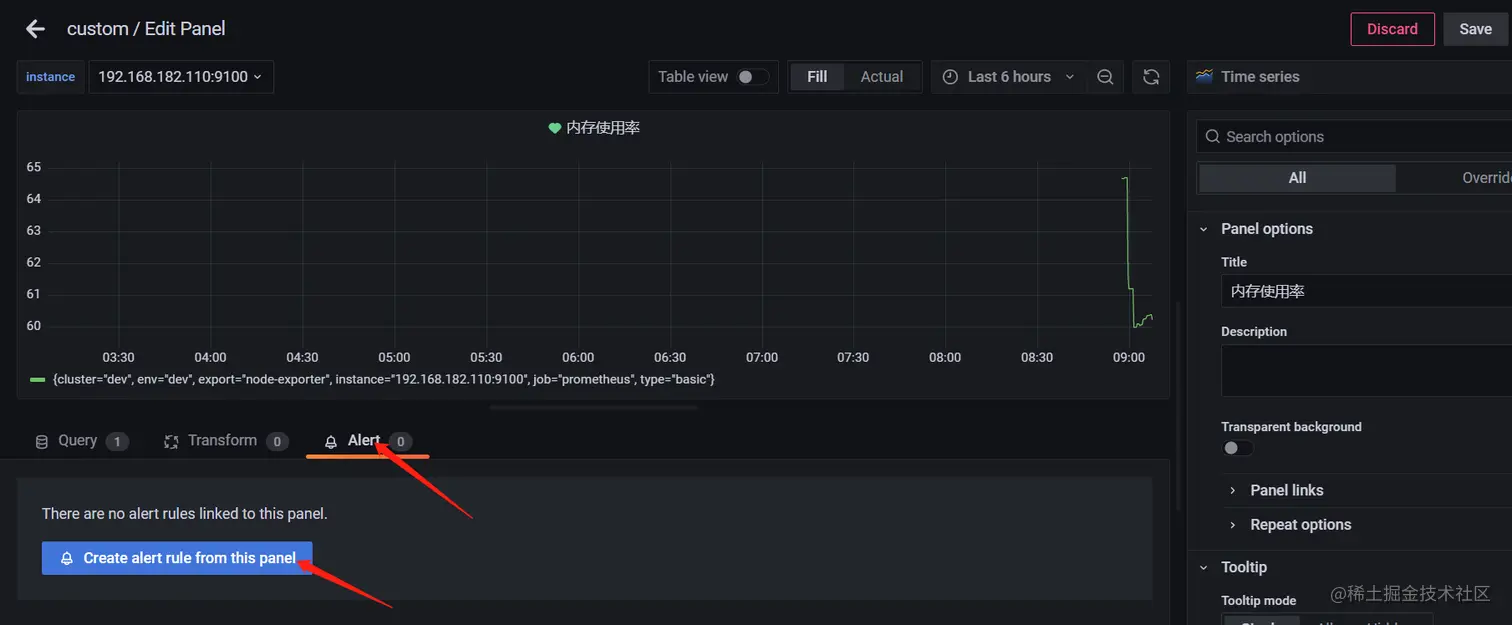Image resolution: width=1512 pixels, height=625 pixels.
Task: Click the Description text area
Action: (1366, 371)
